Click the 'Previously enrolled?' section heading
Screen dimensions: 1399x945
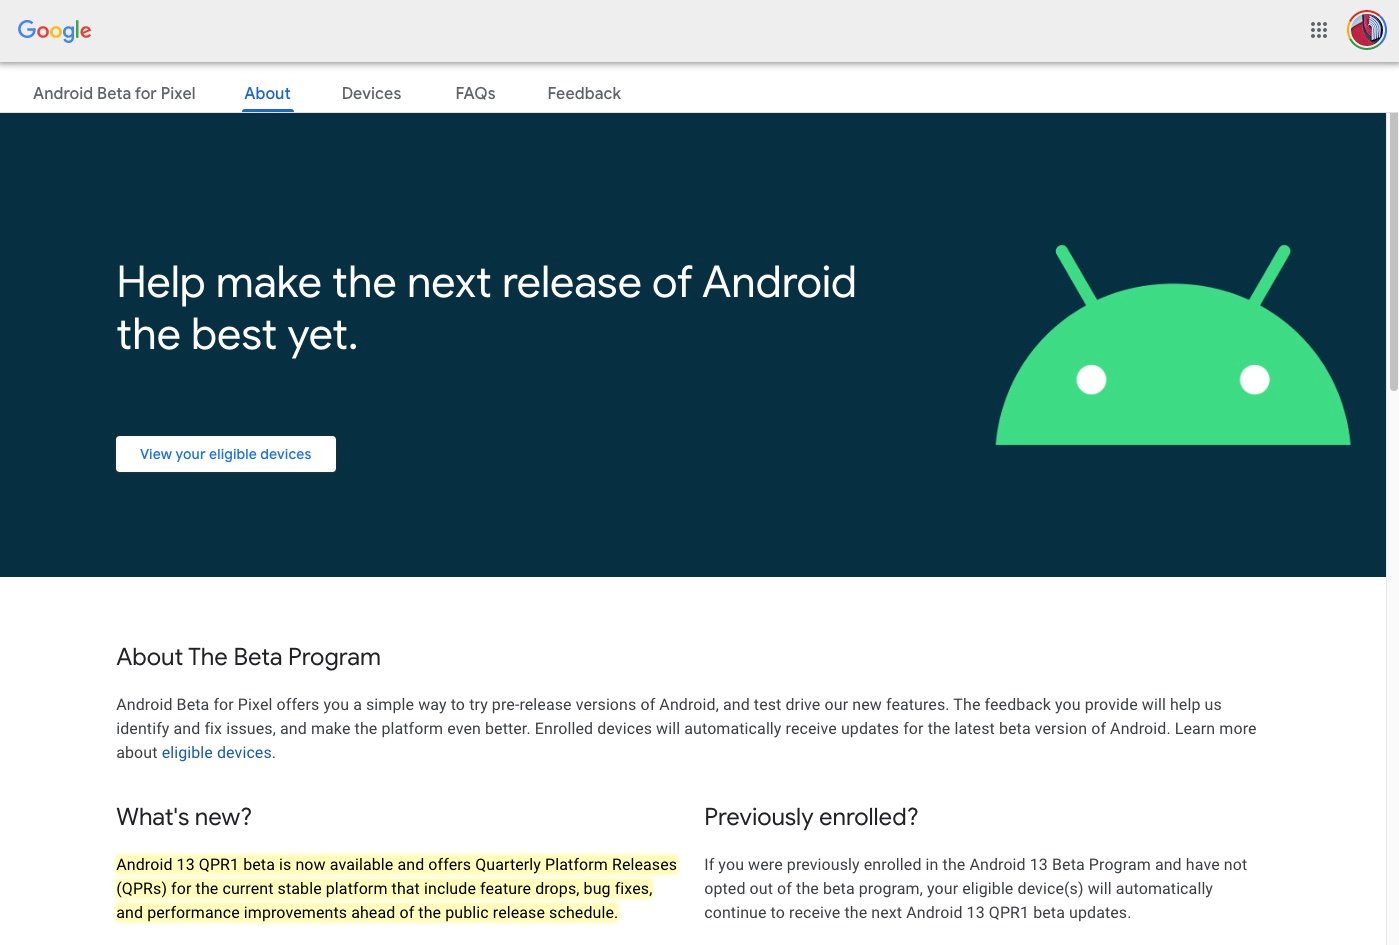coord(811,817)
